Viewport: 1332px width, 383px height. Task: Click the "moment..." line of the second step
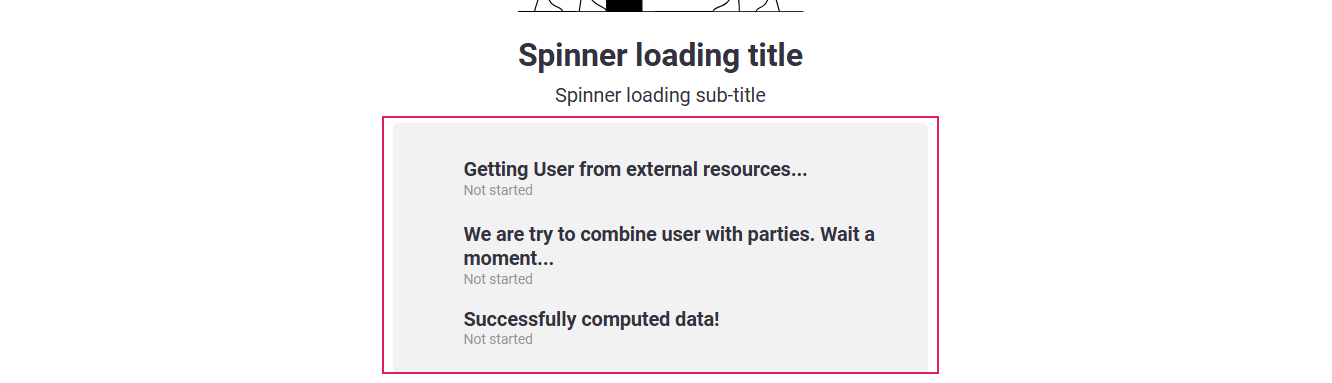(509, 259)
